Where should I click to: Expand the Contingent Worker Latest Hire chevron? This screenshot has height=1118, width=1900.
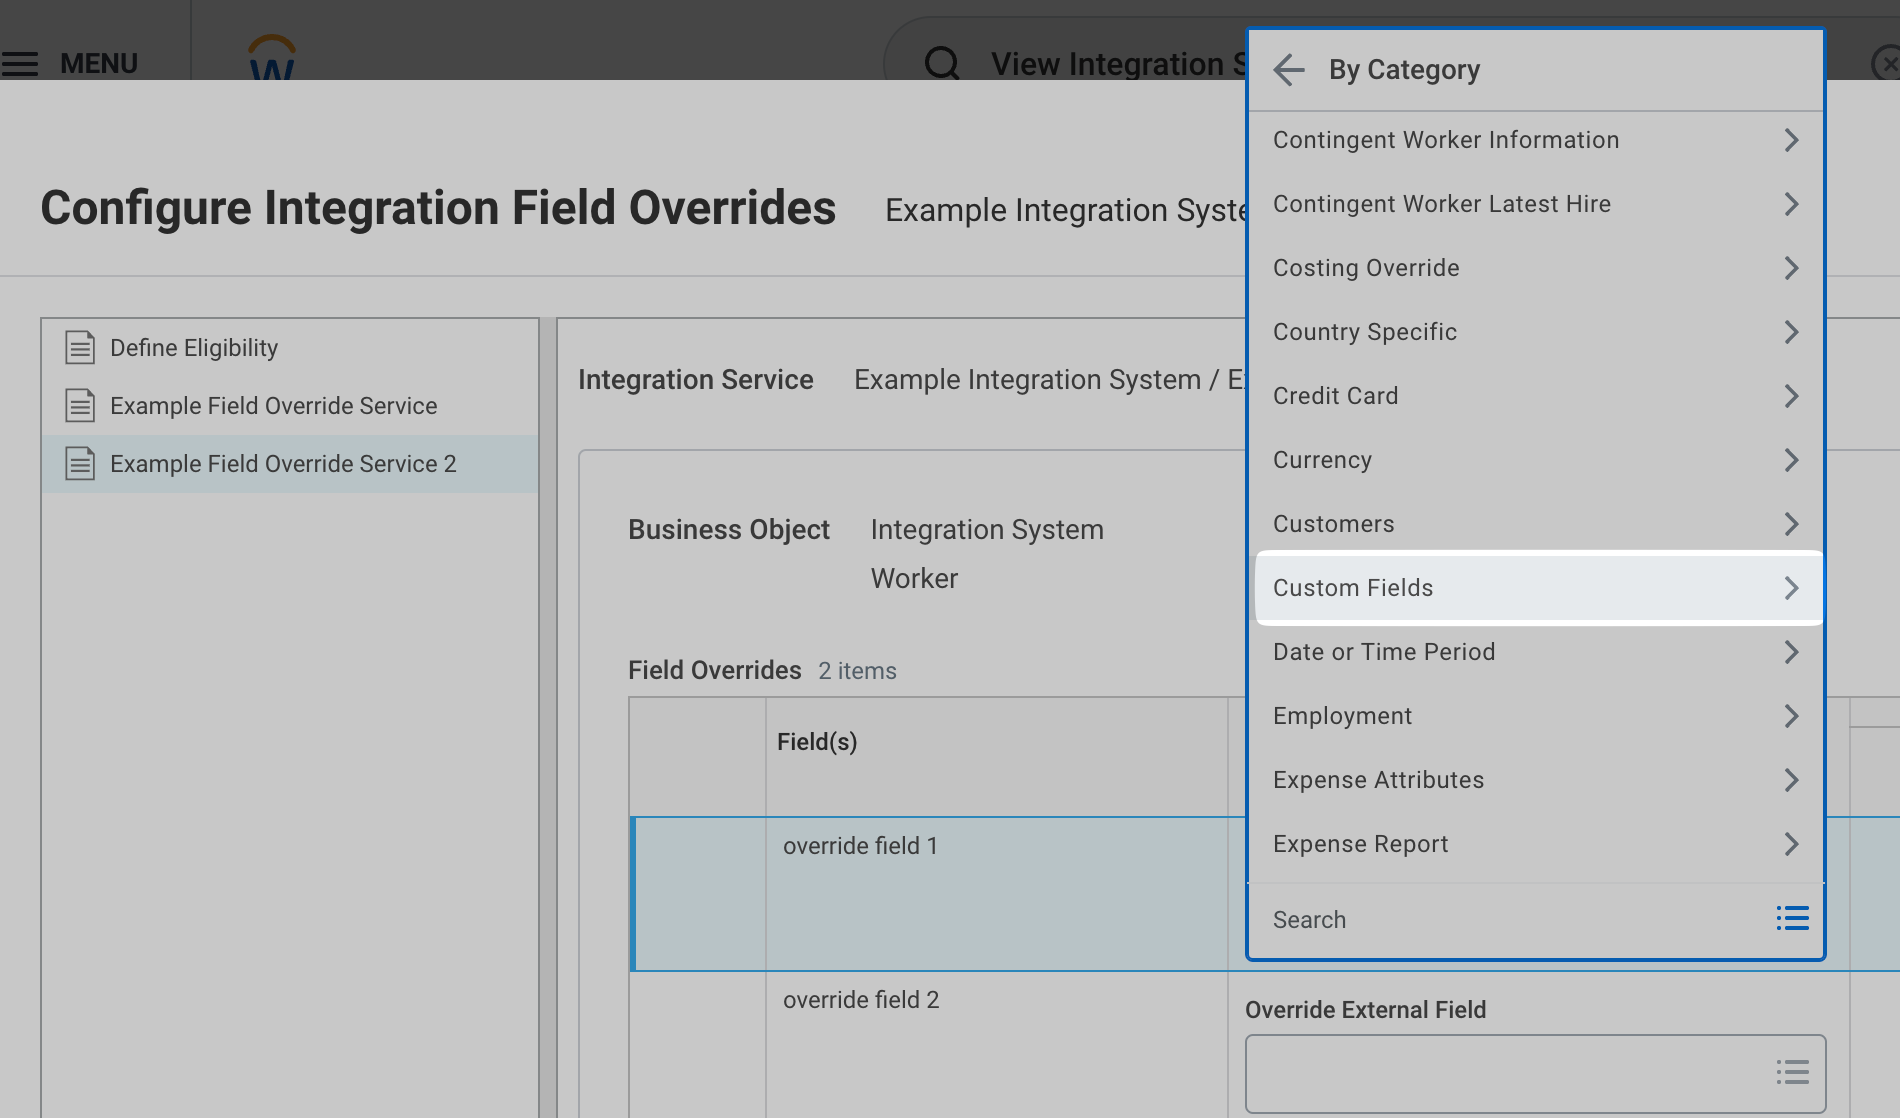[x=1791, y=204]
